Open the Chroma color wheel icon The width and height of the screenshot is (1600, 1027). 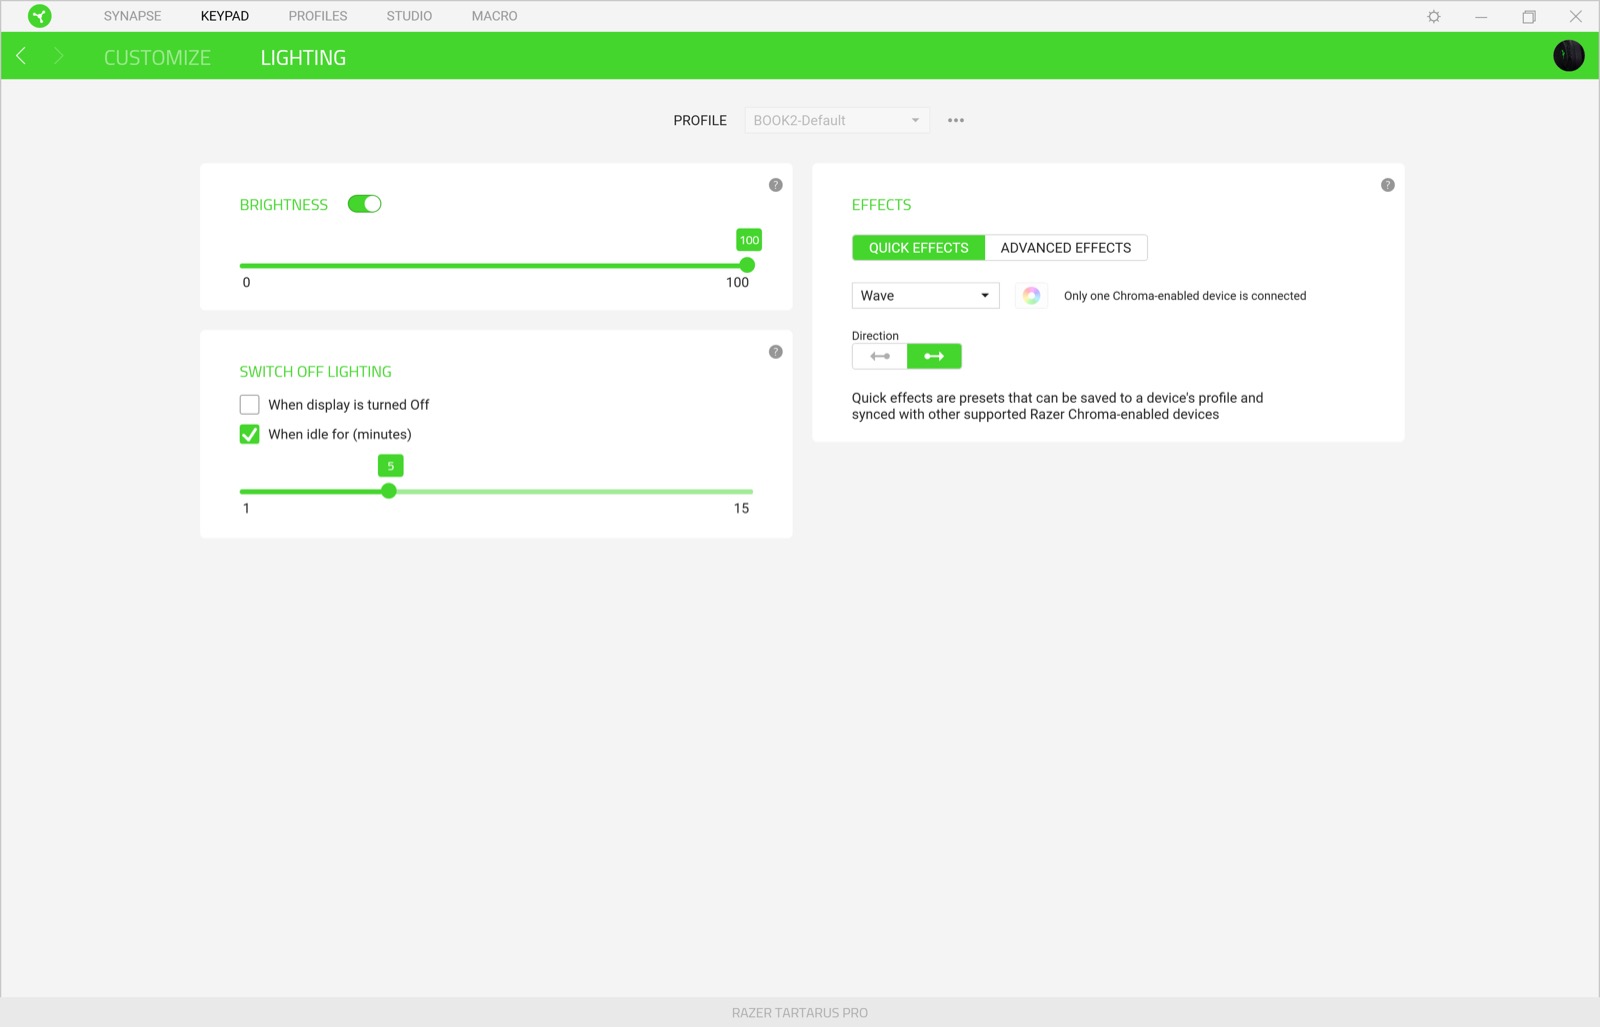click(1031, 295)
